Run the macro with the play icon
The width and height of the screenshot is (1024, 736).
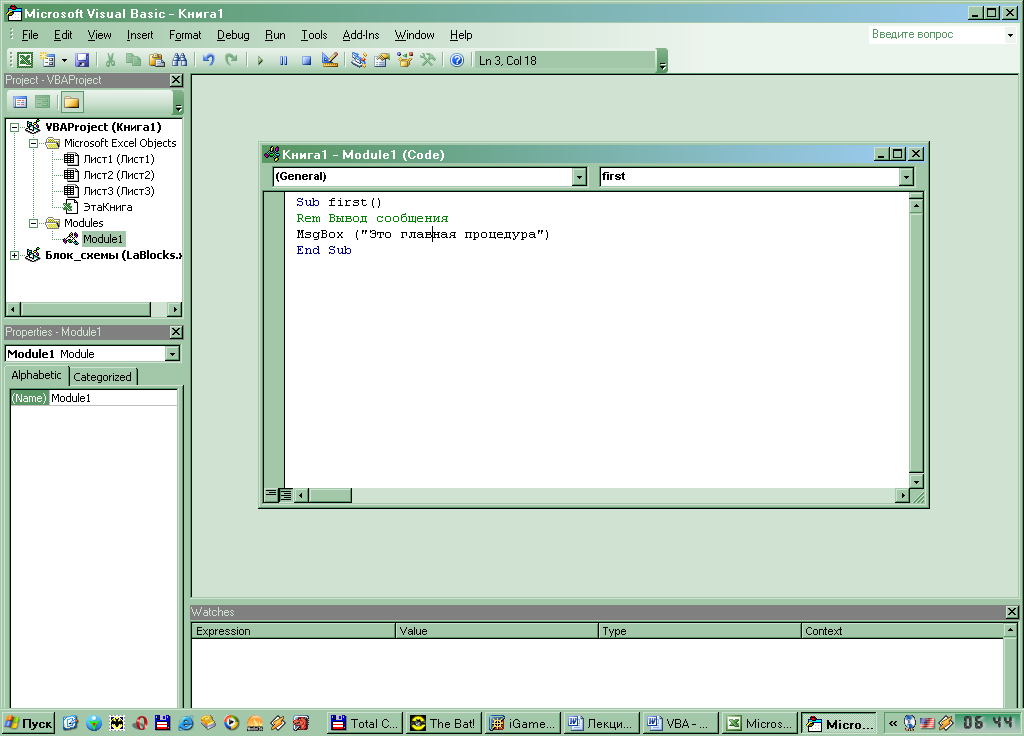[260, 60]
